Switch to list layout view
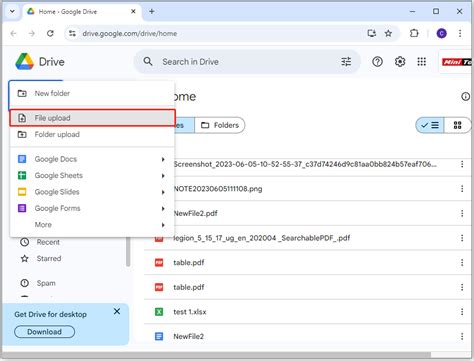This screenshot has width=474, height=361. [x=430, y=125]
